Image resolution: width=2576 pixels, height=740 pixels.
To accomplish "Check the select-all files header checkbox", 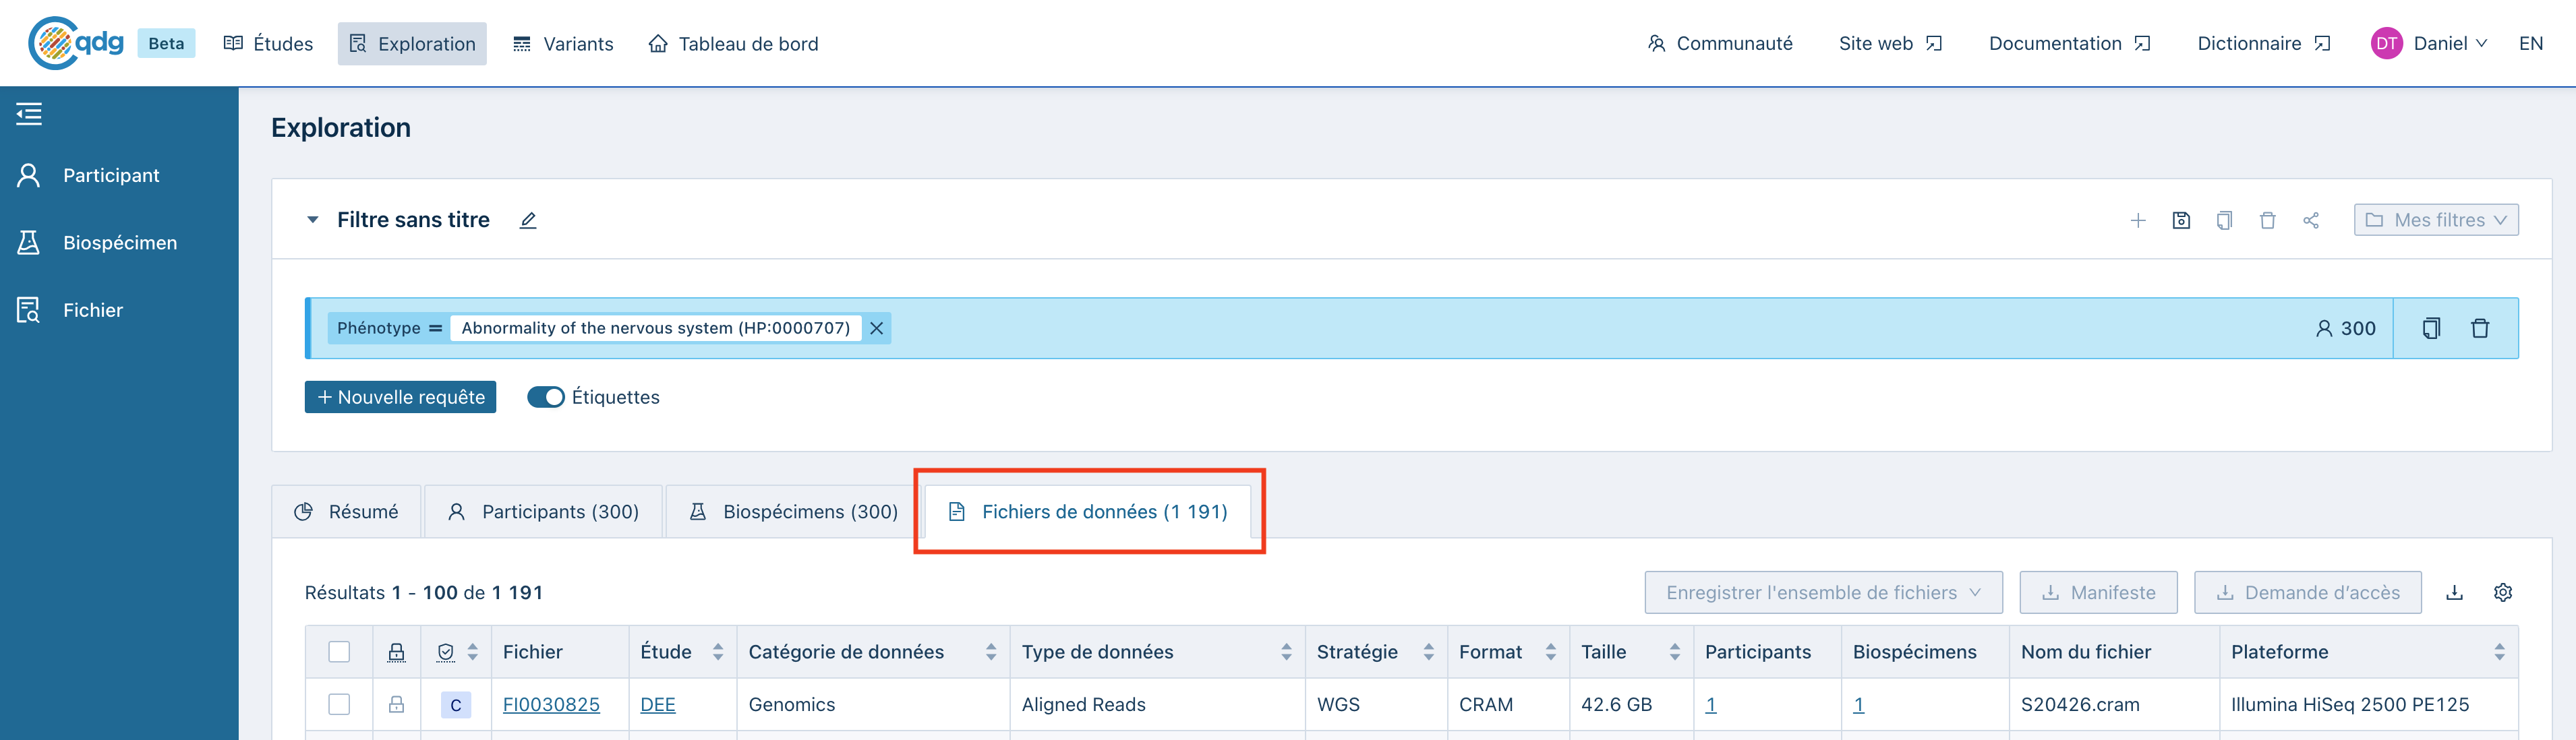I will (x=339, y=652).
